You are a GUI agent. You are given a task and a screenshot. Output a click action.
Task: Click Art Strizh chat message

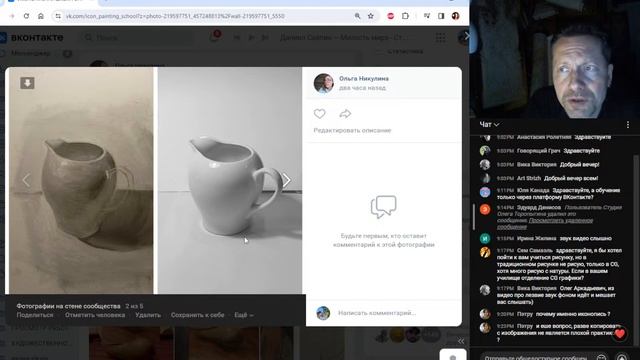pyautogui.click(x=539, y=178)
